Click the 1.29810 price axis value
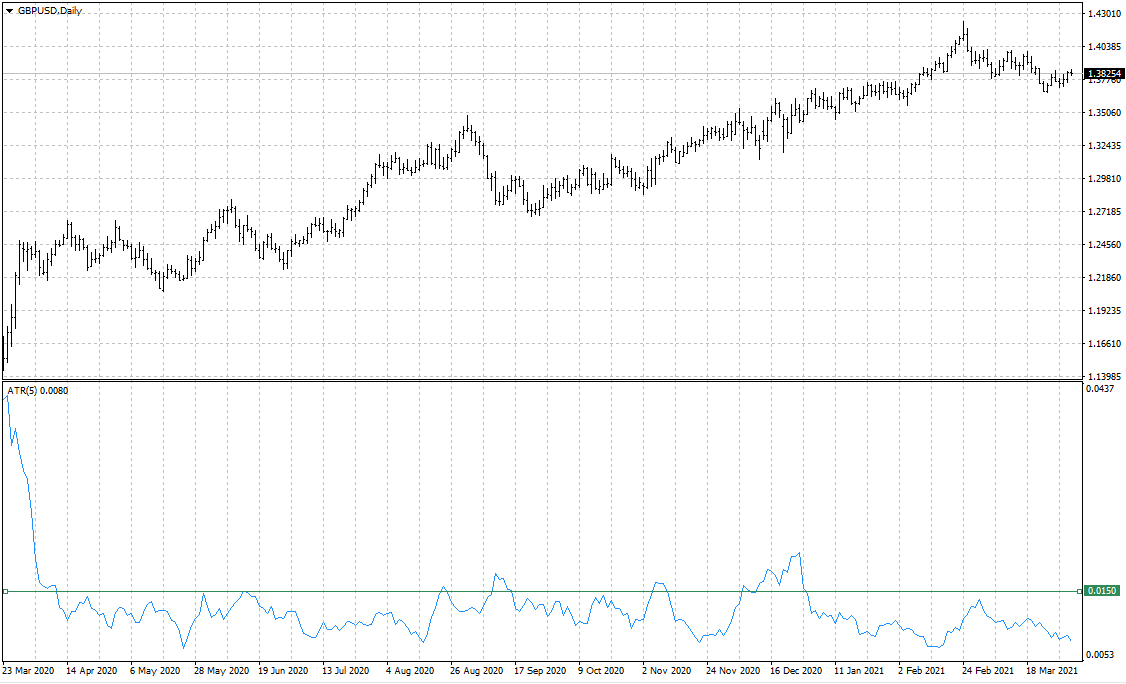 coord(1104,179)
